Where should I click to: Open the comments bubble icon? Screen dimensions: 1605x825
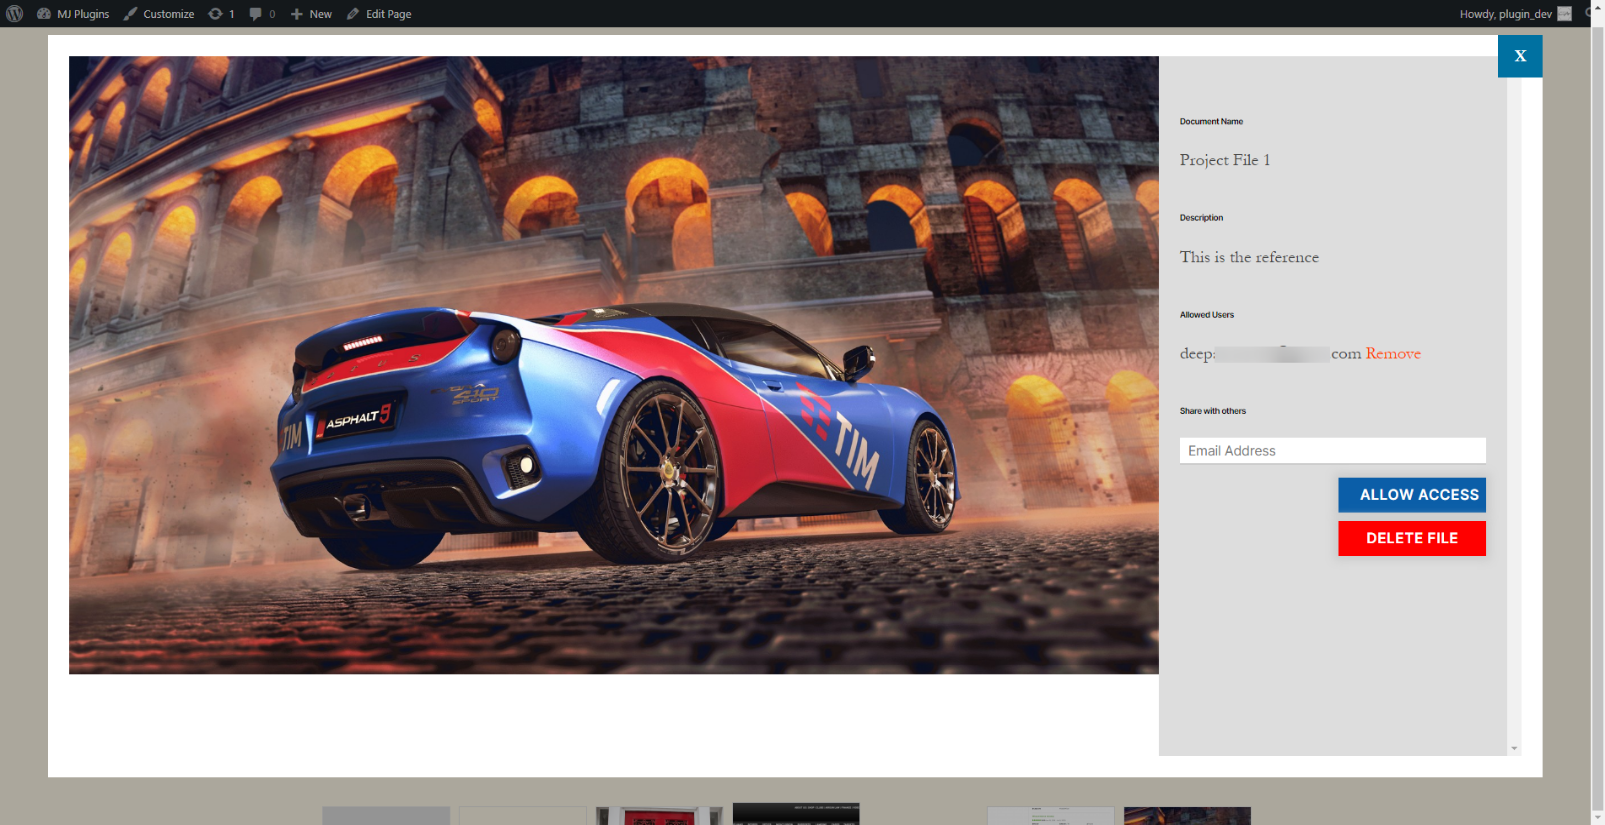256,14
